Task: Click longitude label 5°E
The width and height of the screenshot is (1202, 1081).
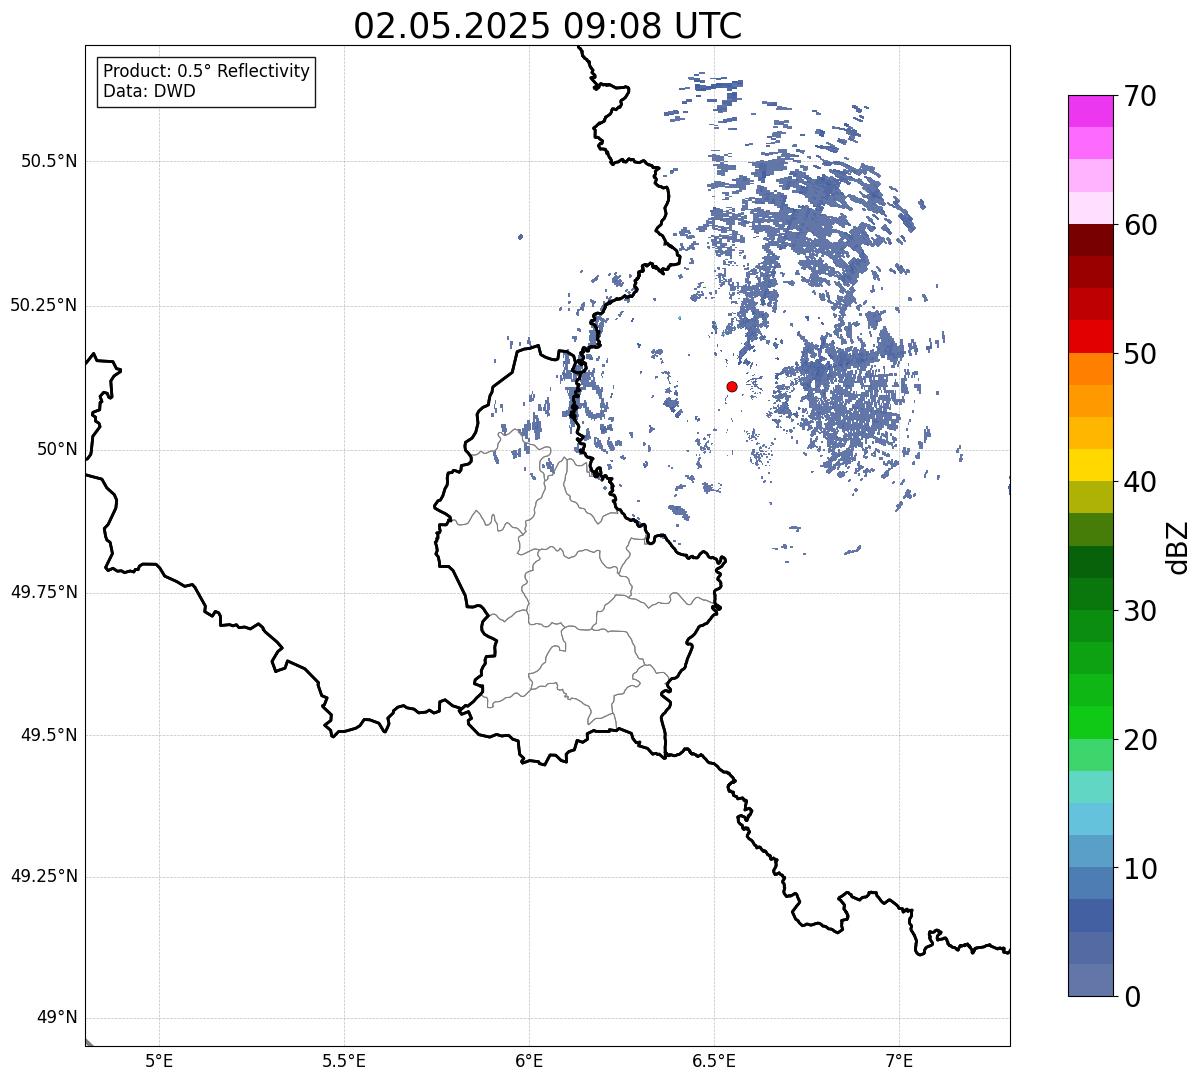Action: 159,1060
